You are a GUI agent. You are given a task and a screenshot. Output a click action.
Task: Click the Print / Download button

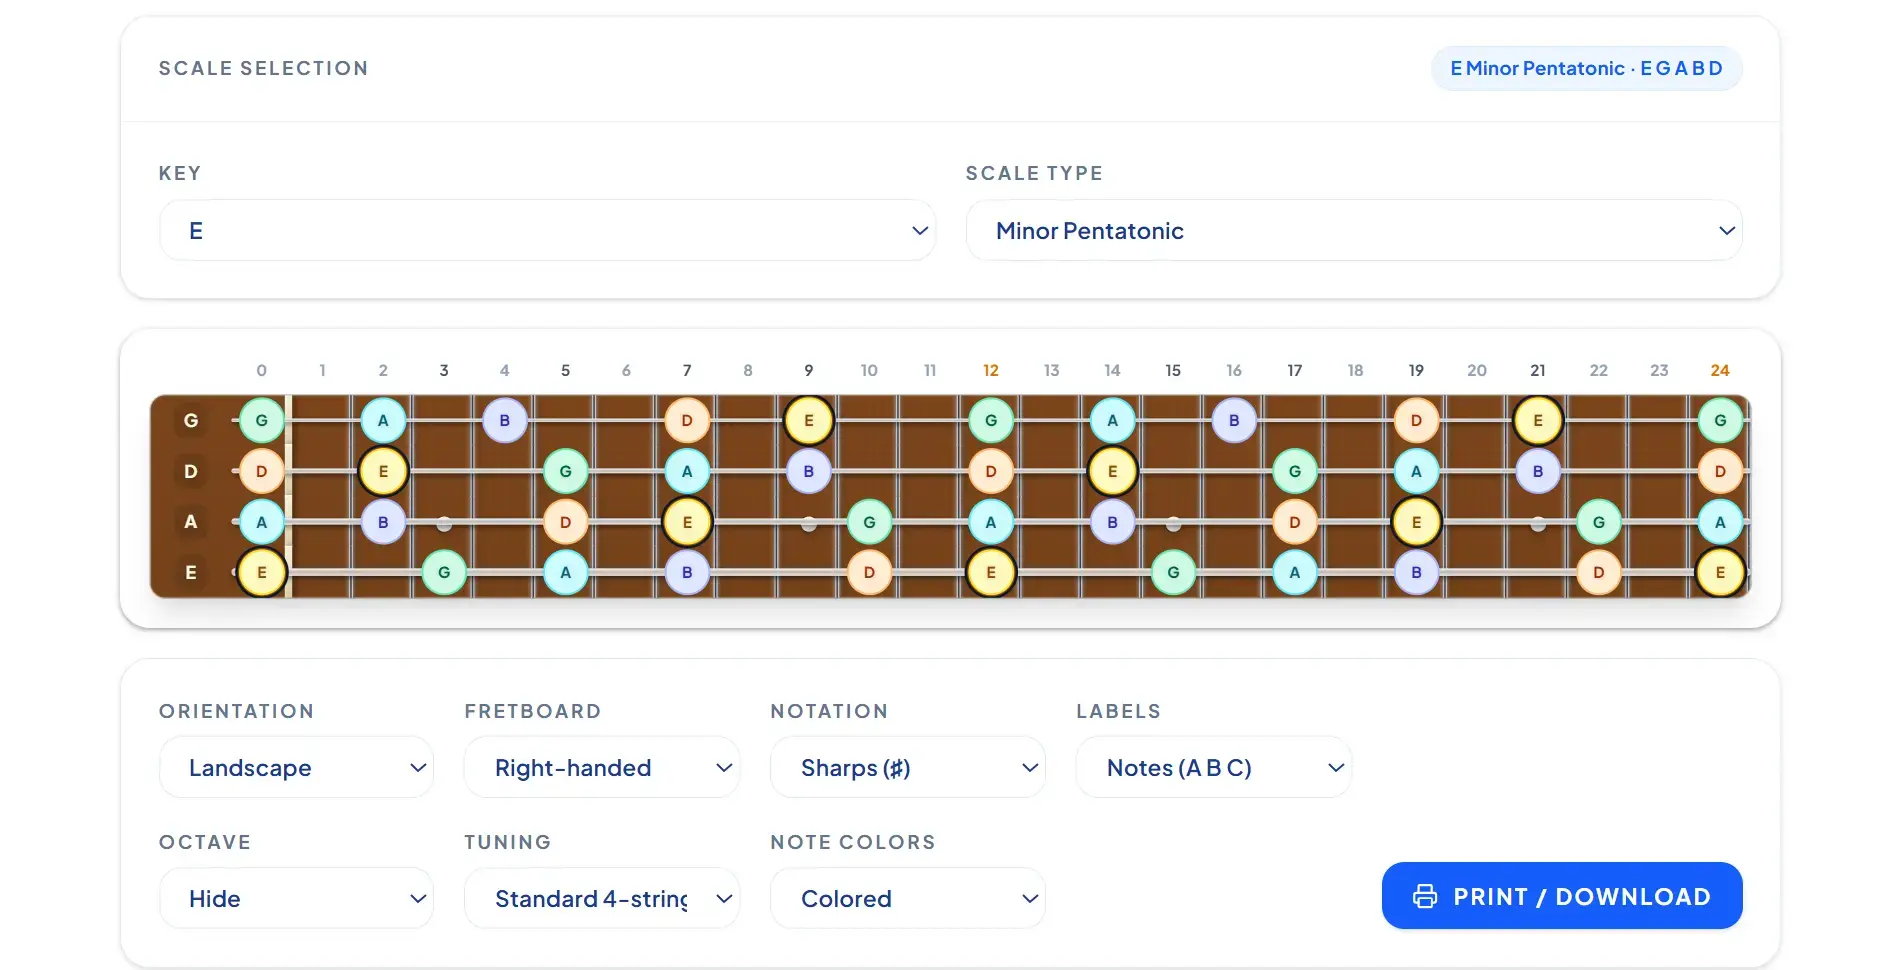(1562, 896)
